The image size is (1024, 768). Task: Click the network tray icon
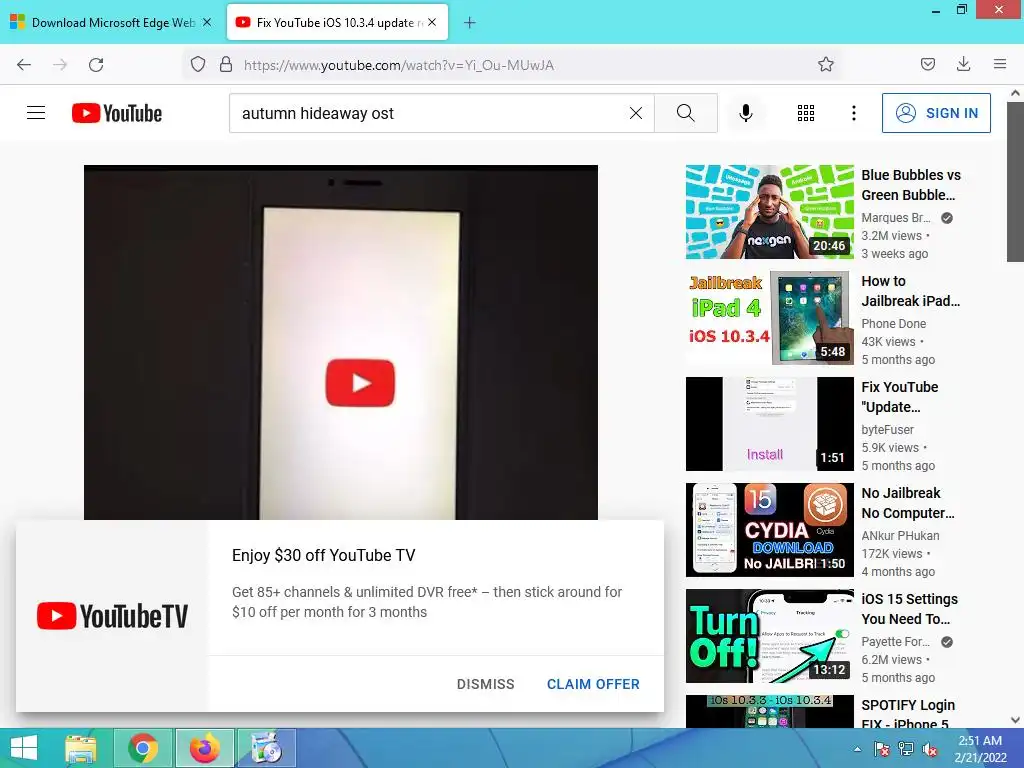906,749
